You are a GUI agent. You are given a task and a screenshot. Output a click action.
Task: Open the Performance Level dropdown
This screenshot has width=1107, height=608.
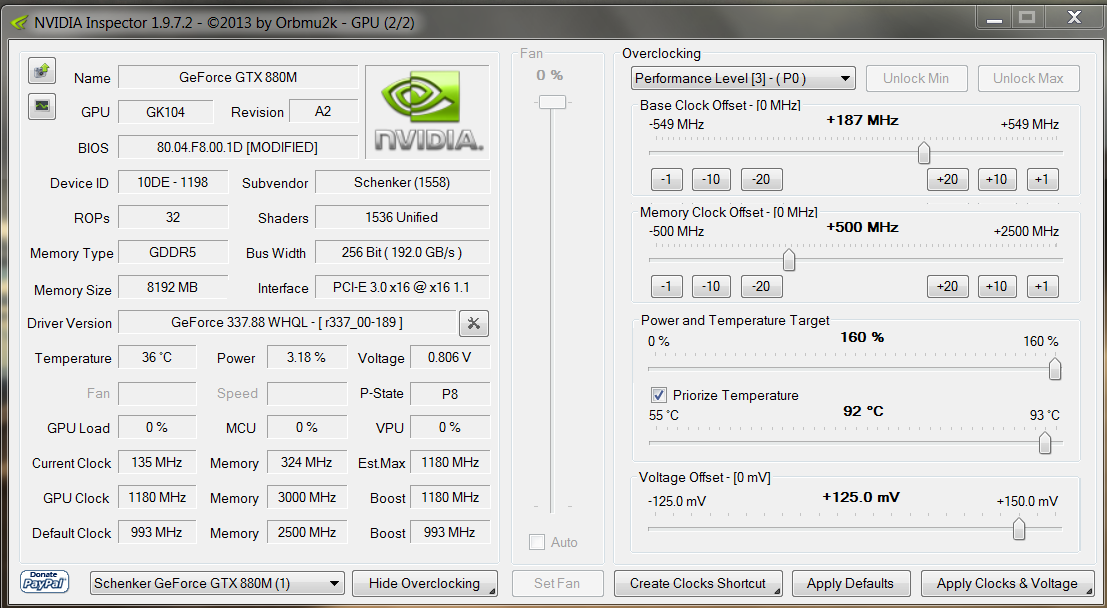(743, 78)
